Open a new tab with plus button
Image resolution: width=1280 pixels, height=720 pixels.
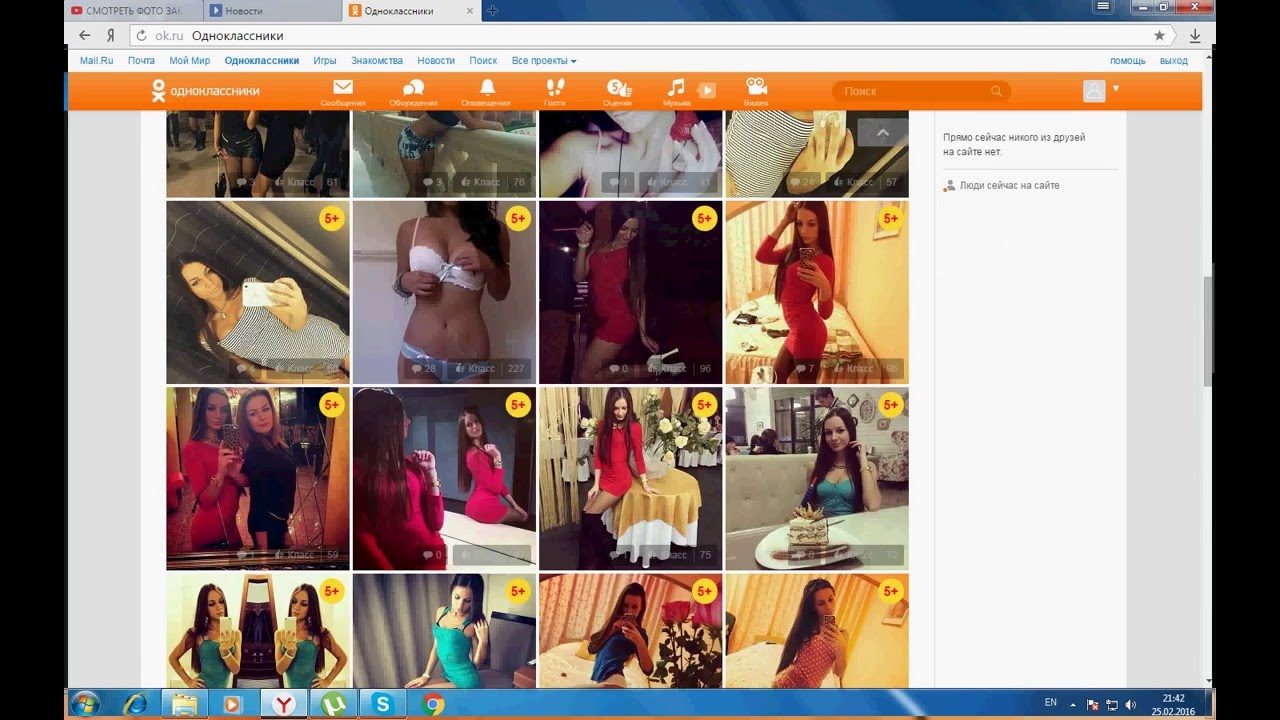point(493,10)
